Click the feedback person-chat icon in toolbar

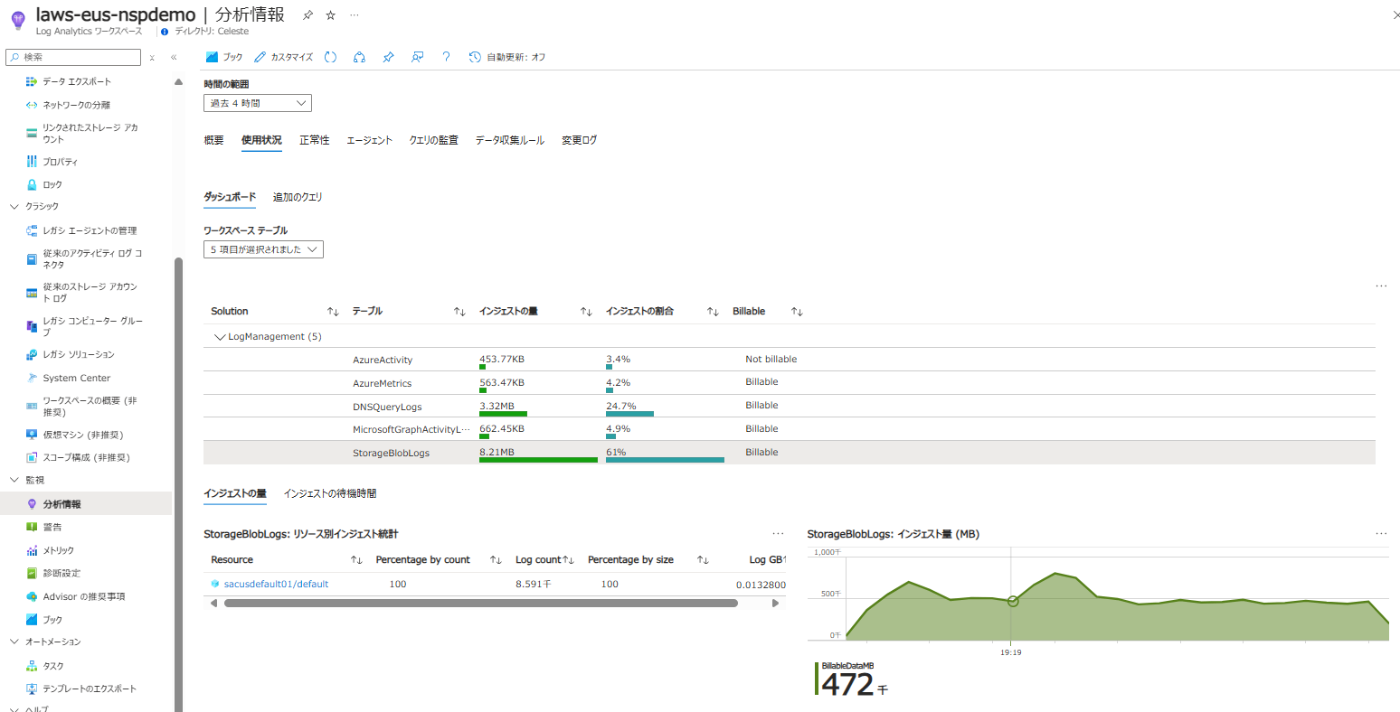(x=417, y=57)
